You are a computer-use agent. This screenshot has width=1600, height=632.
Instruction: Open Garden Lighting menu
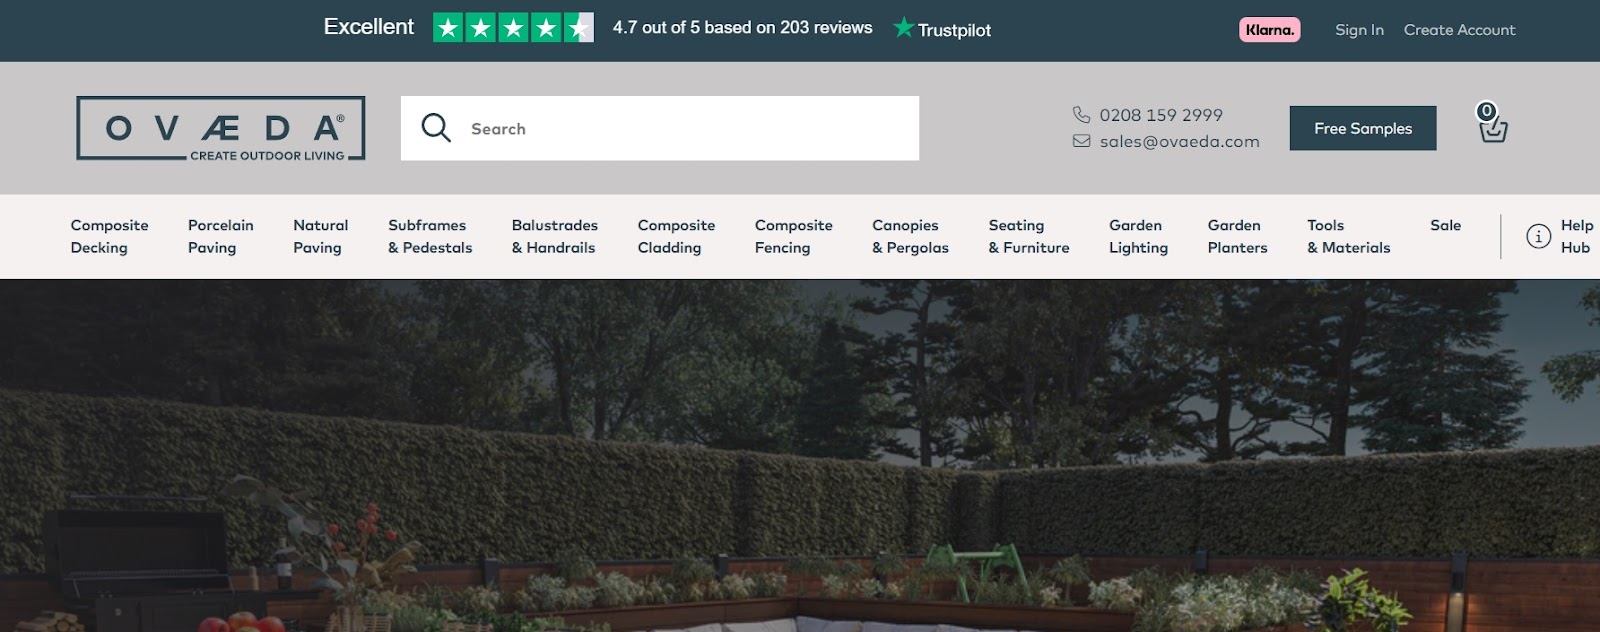[1138, 236]
